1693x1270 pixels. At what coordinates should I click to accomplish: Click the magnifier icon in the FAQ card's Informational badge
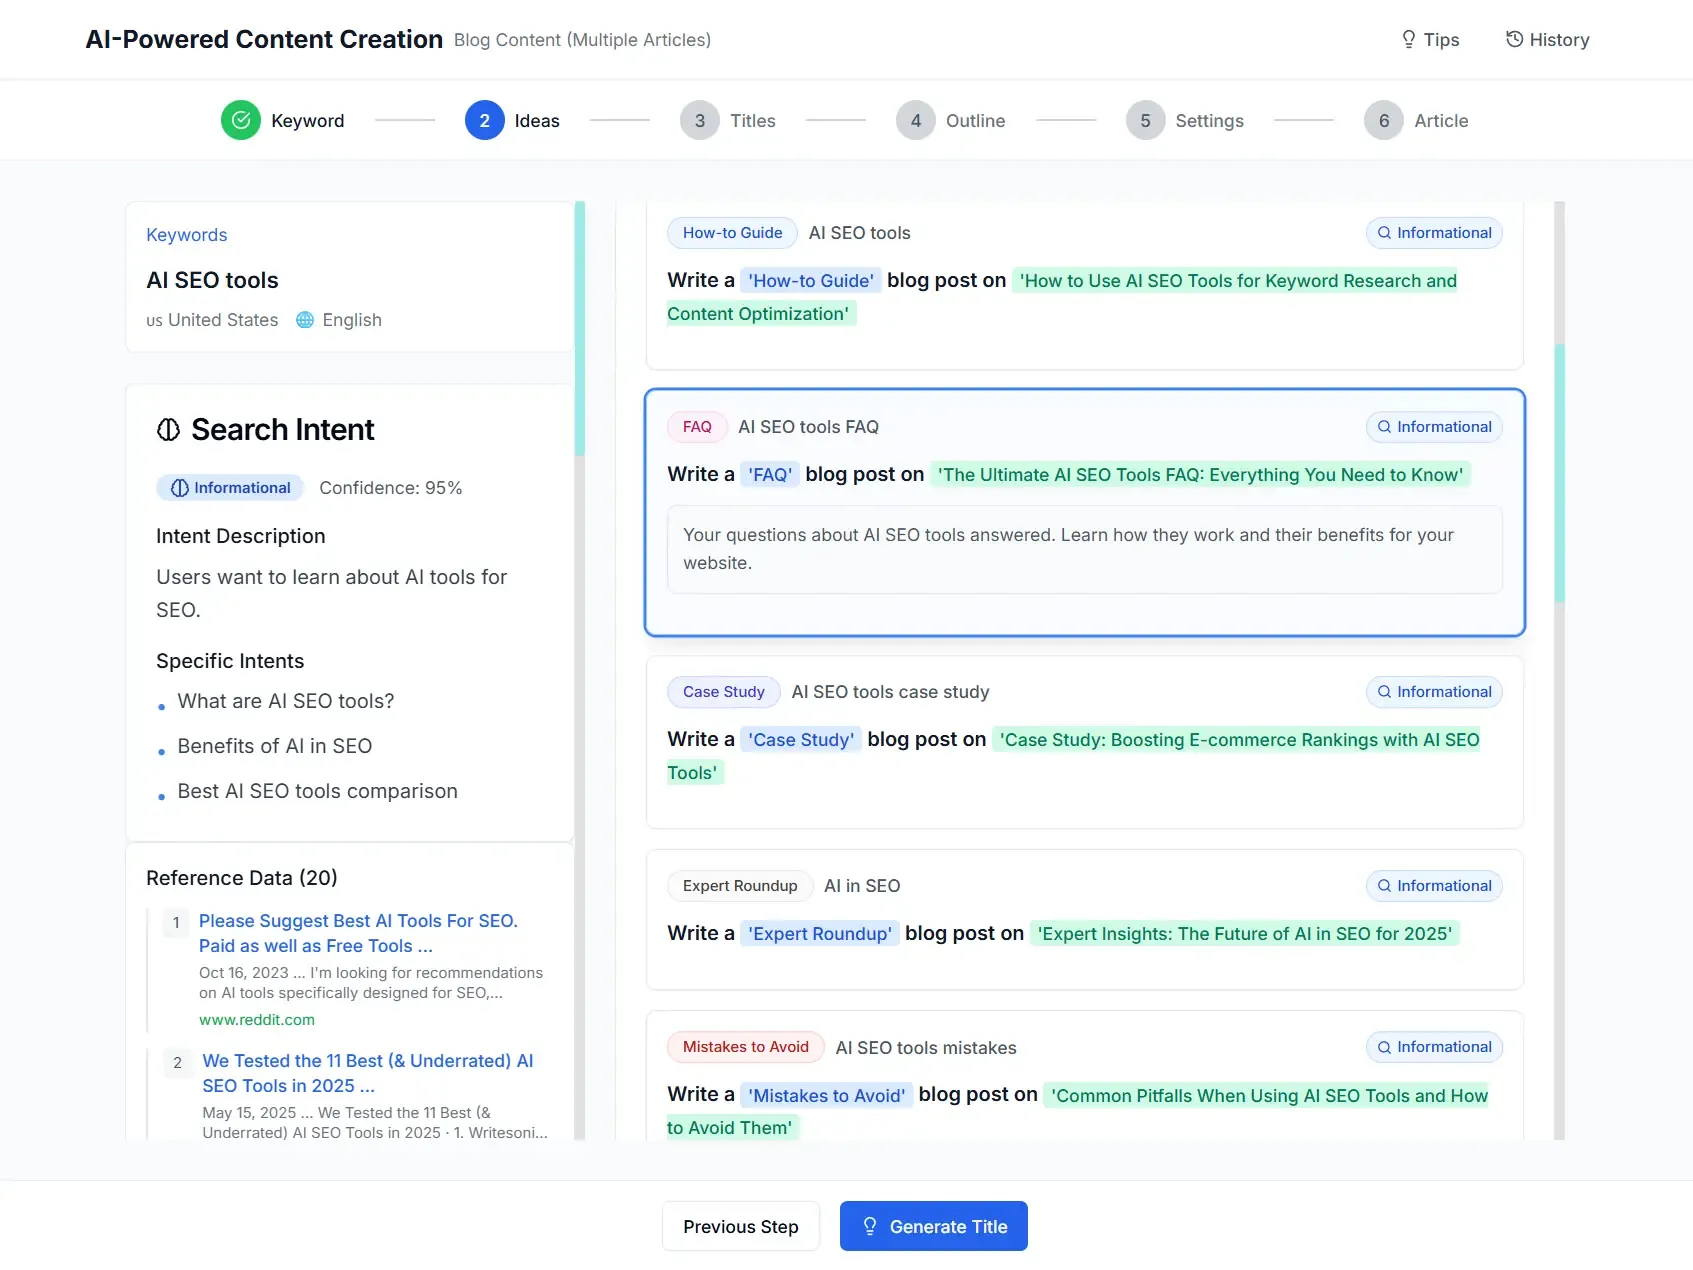pyautogui.click(x=1383, y=427)
